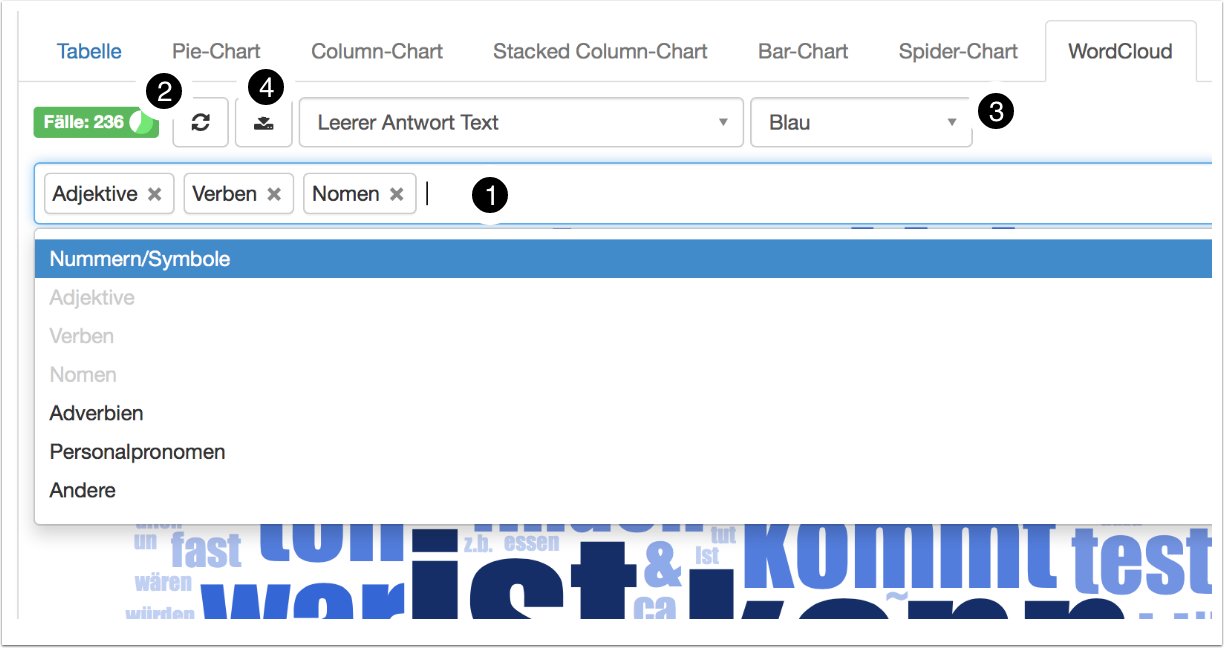Pick Andere from the word type list
Screen dimensions: 1224x648
coord(82,490)
